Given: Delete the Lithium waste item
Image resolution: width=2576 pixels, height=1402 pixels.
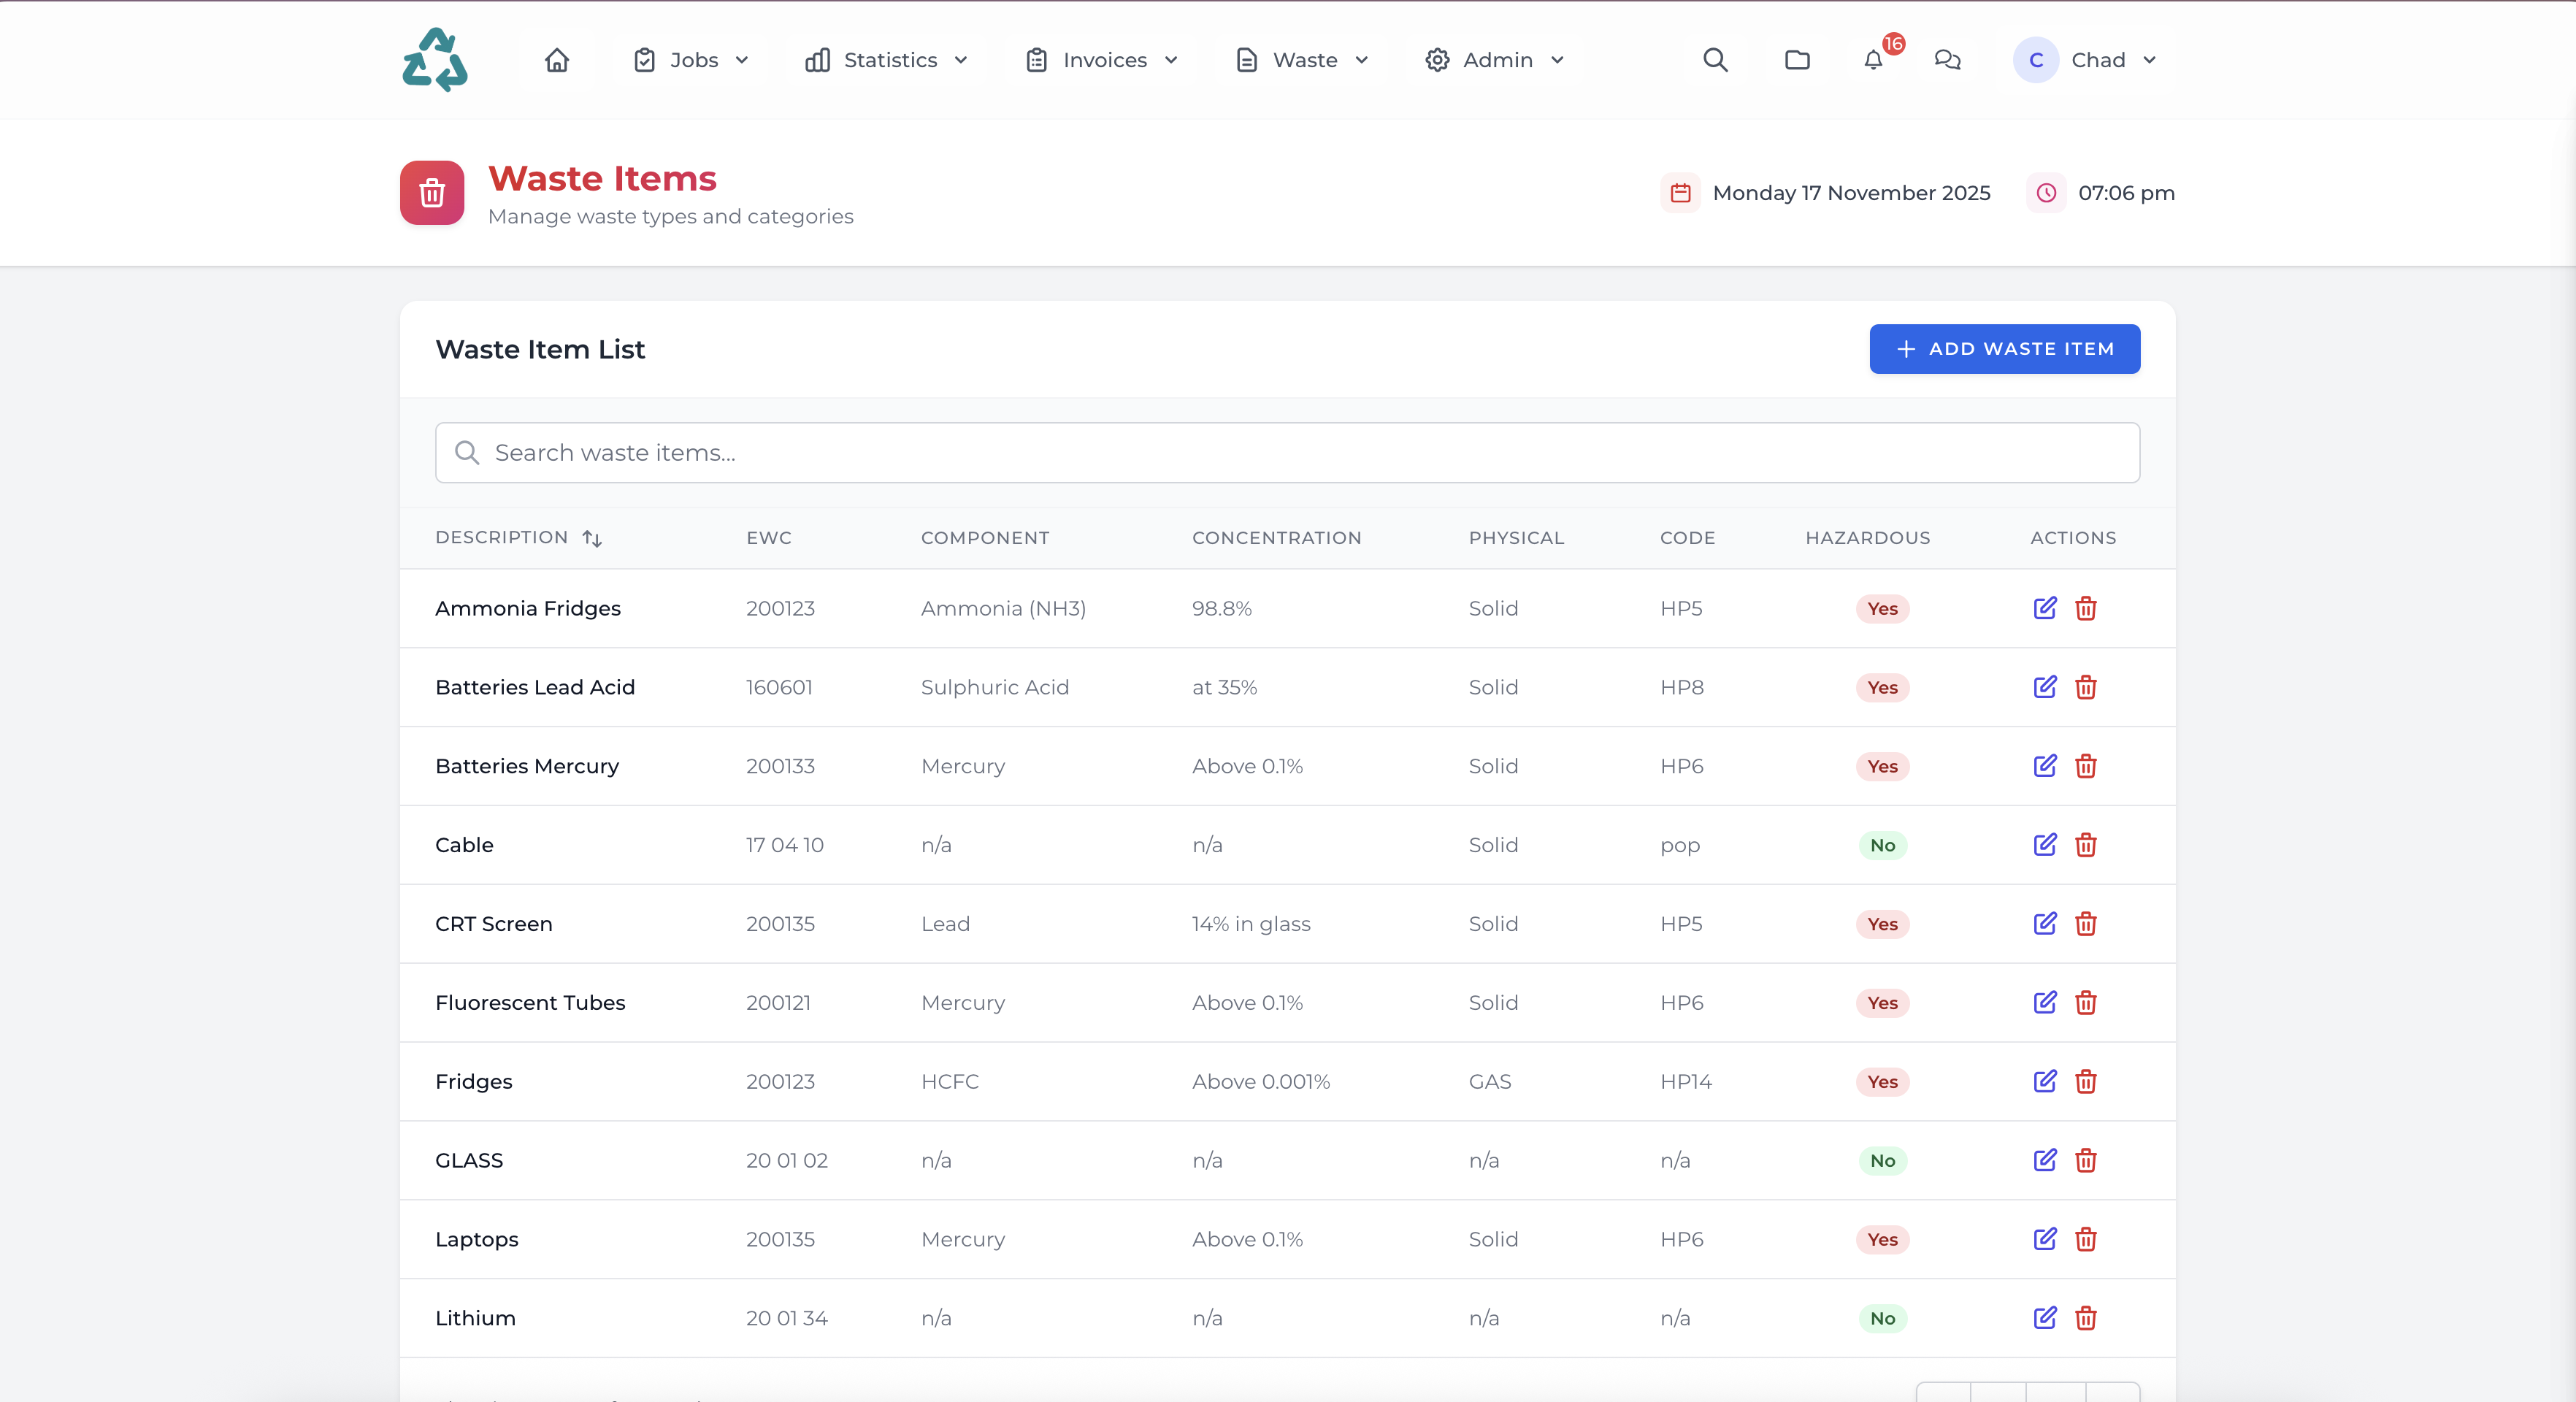Looking at the screenshot, I should (2085, 1318).
